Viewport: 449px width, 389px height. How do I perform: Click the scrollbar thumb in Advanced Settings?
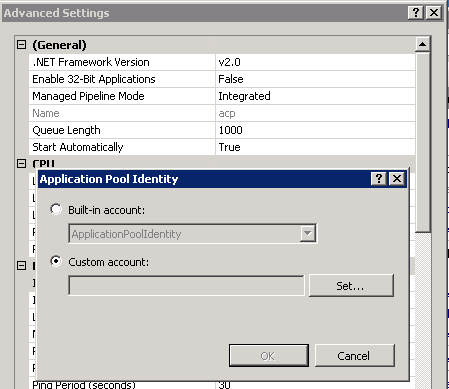click(422, 142)
